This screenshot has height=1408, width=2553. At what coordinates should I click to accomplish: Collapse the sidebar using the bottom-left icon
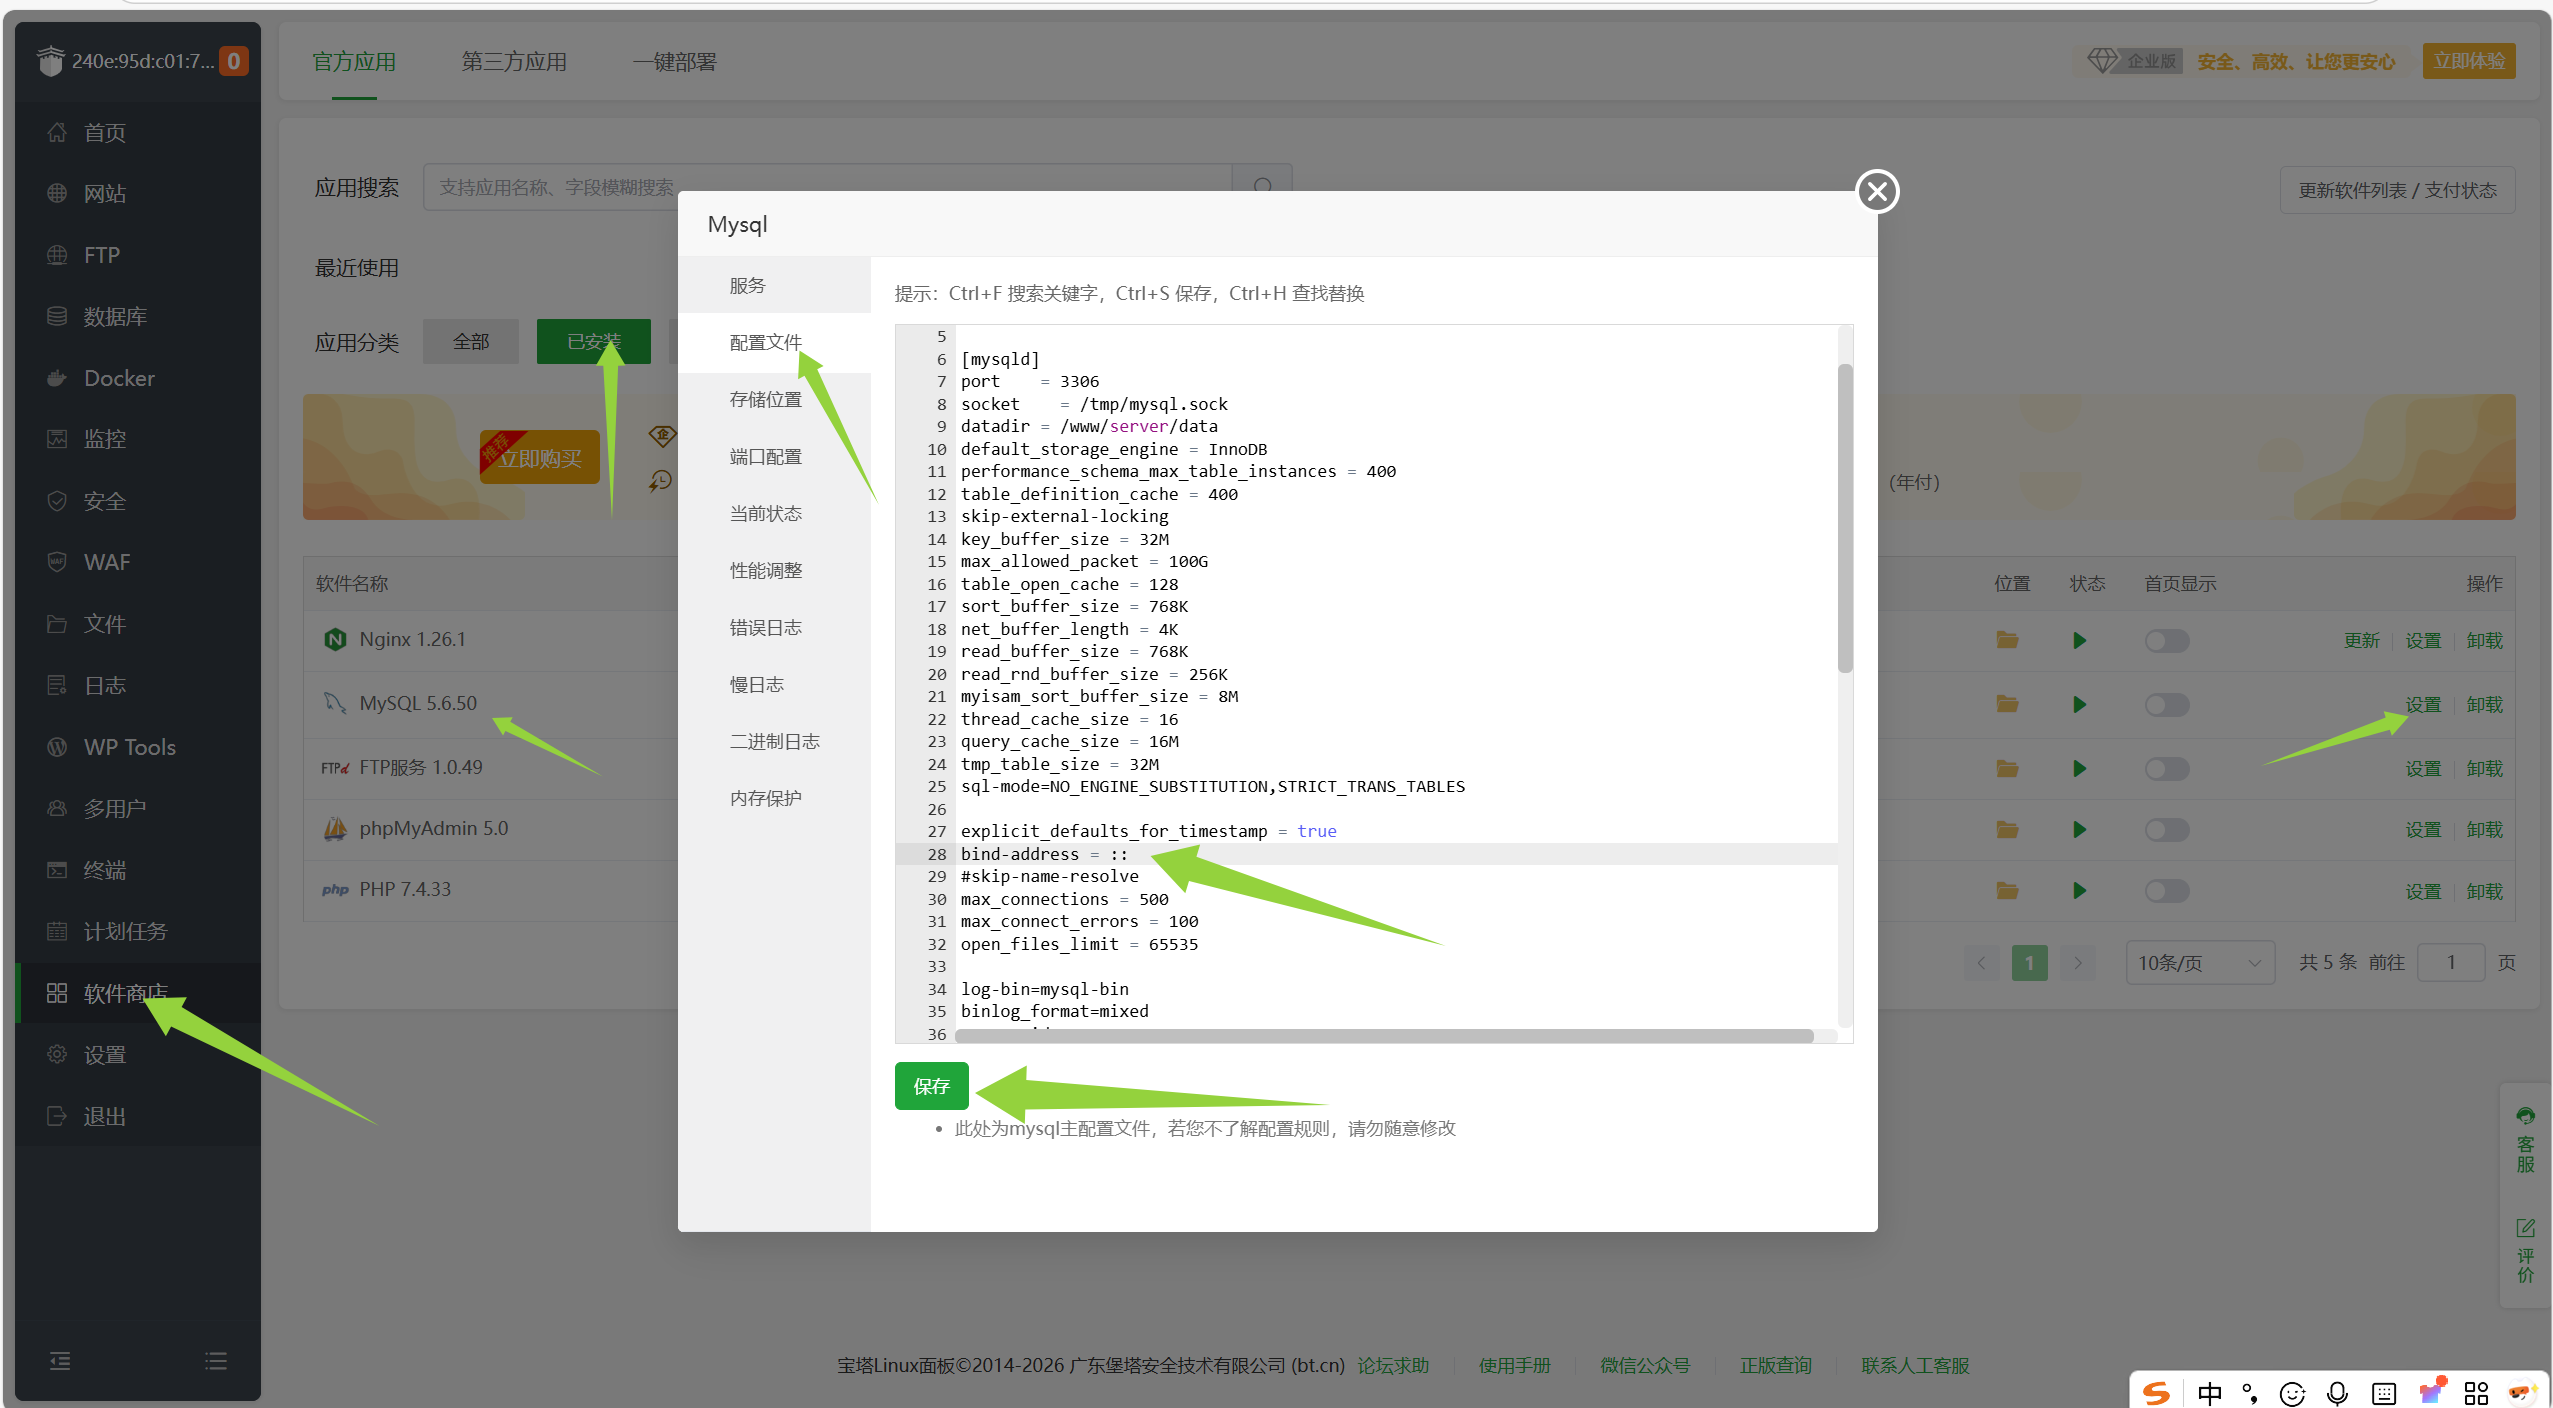[60, 1361]
